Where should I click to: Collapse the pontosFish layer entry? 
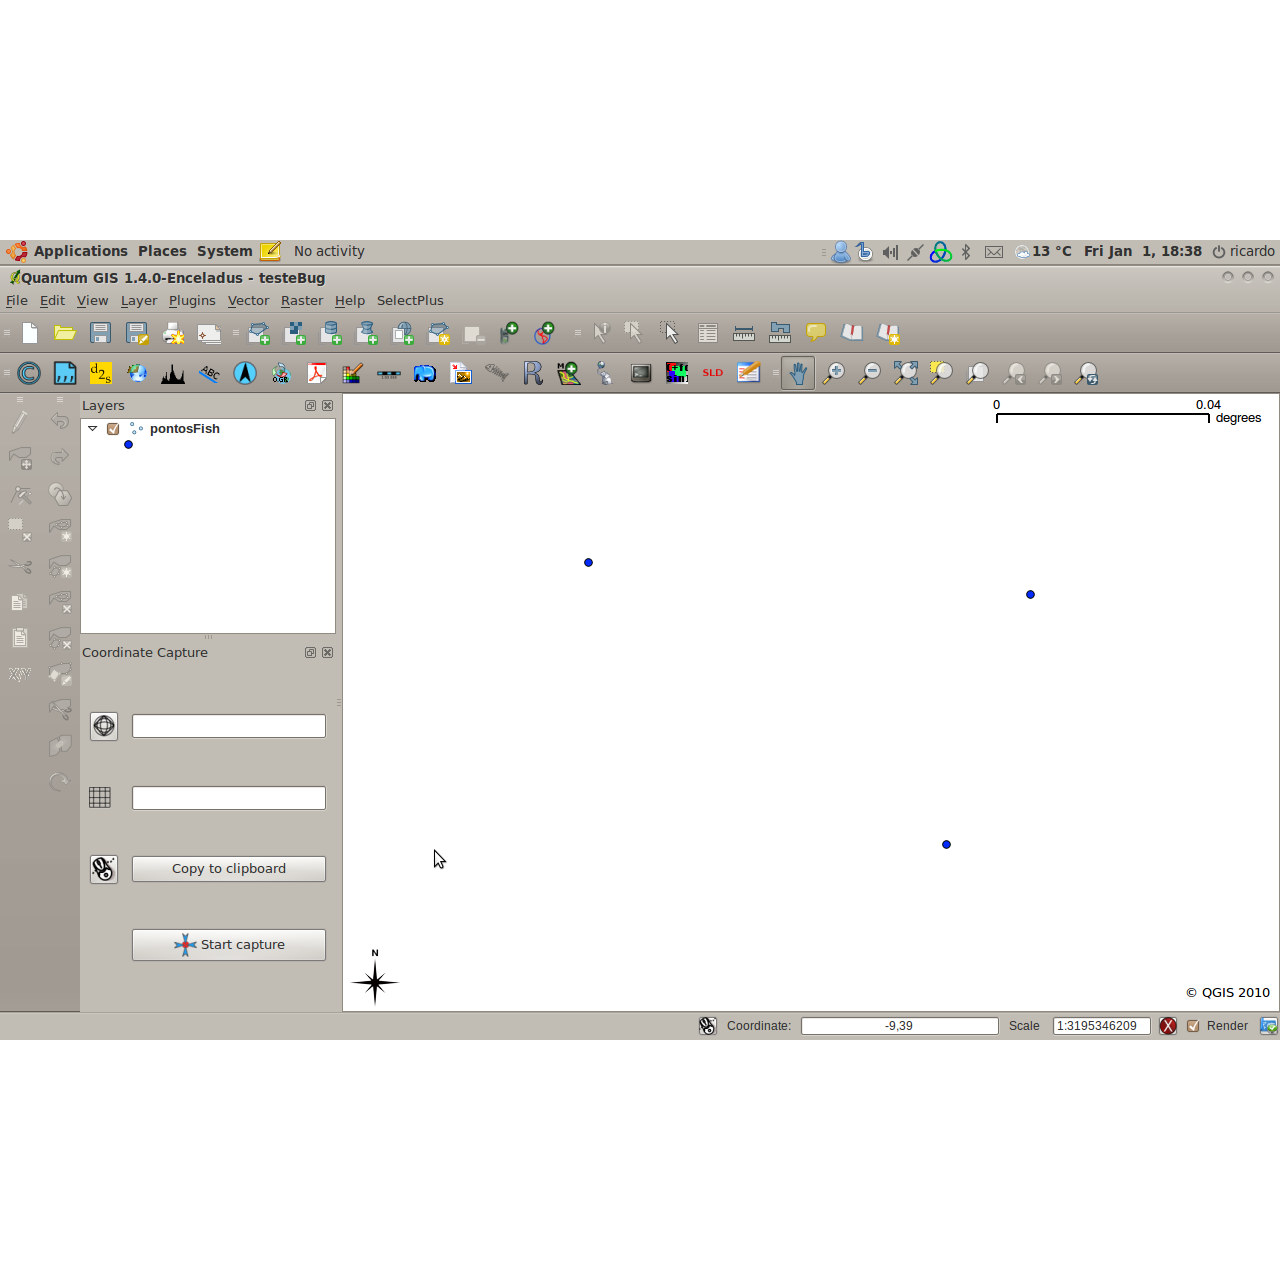[92, 428]
